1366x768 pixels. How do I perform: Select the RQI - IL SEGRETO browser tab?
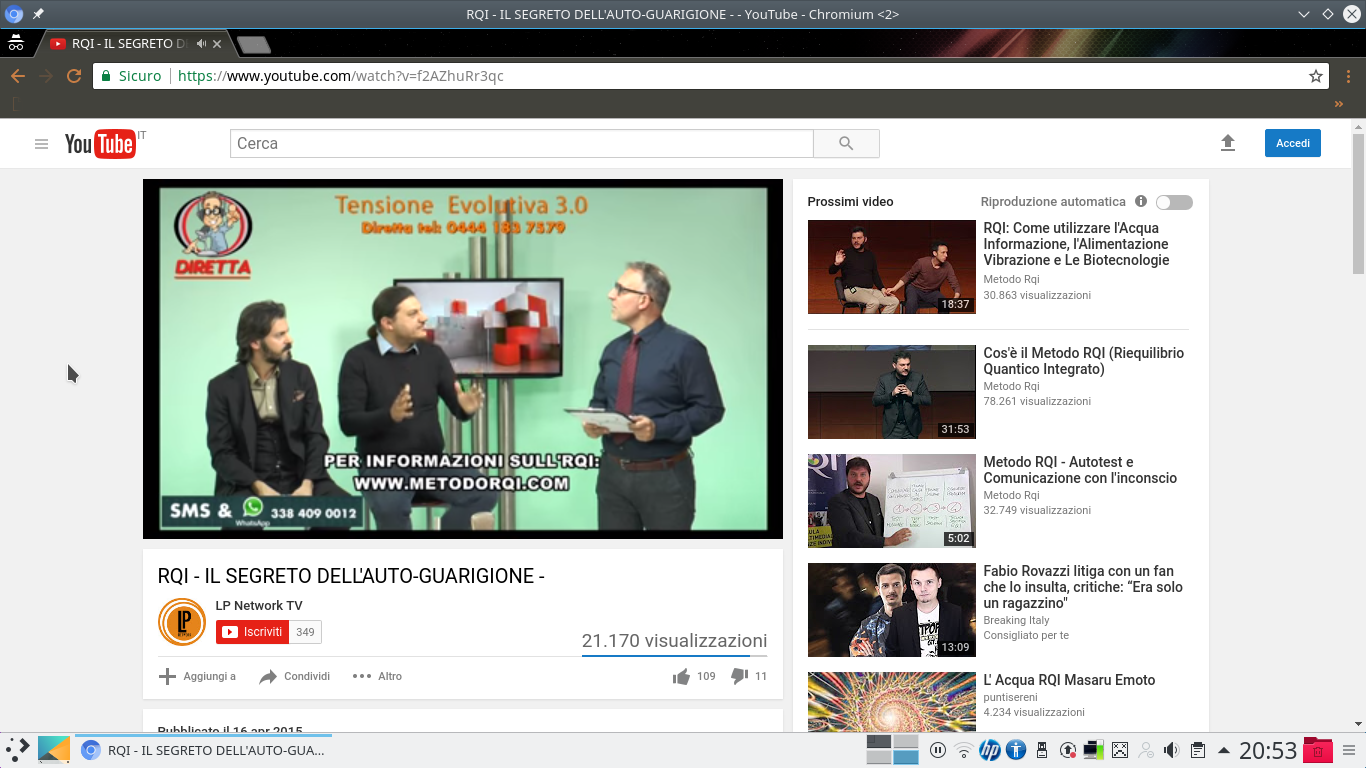click(130, 43)
